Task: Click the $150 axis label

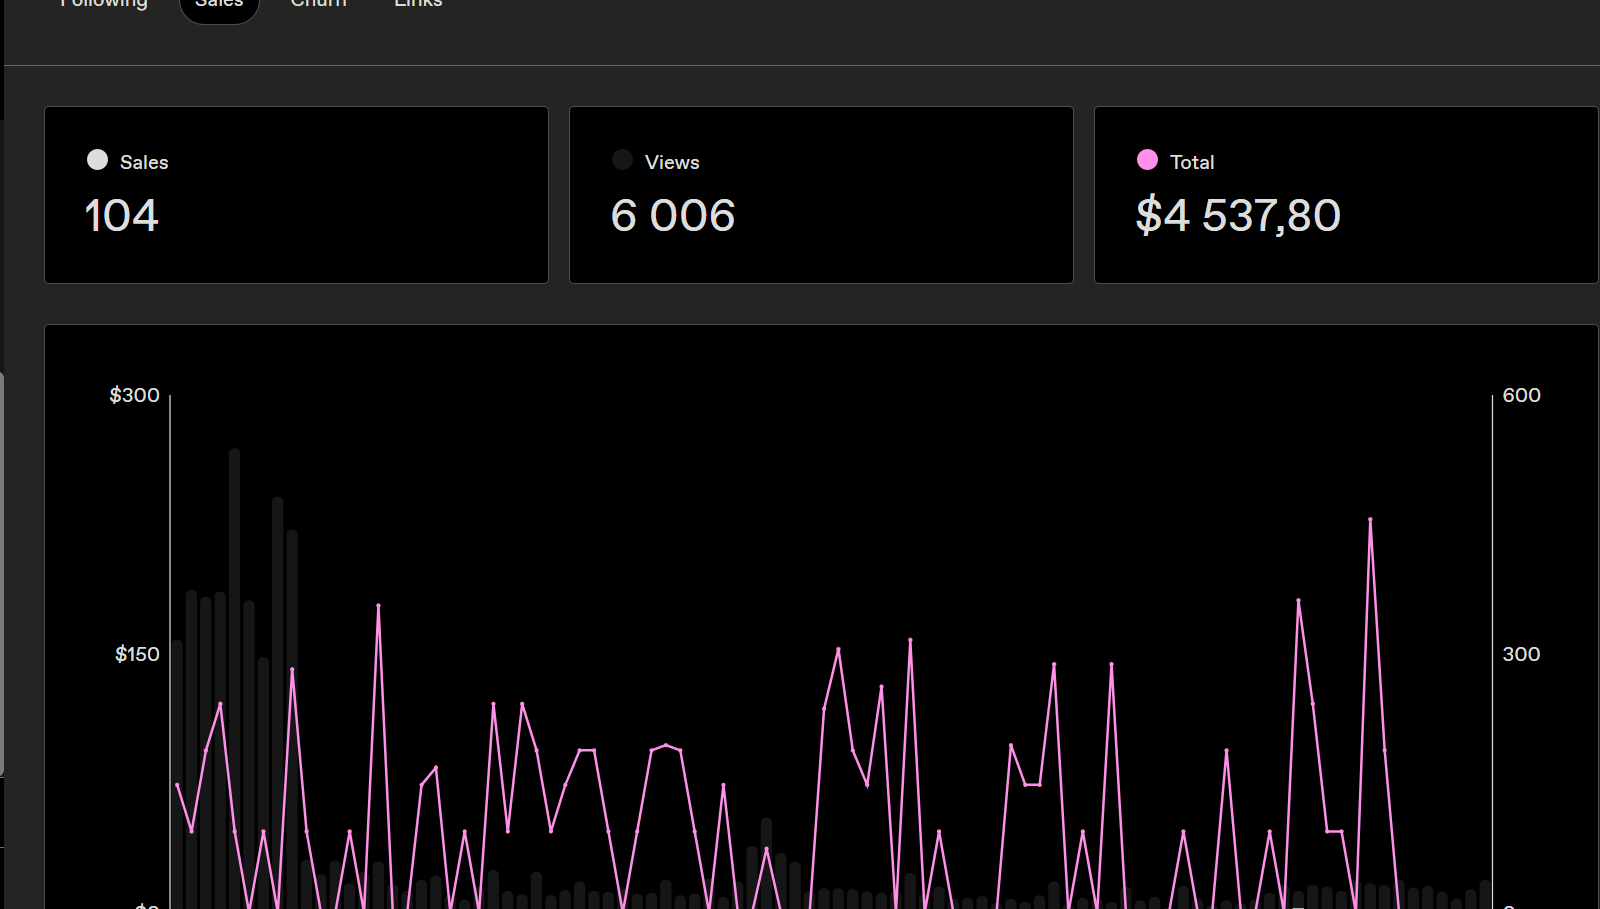Action: click(137, 654)
